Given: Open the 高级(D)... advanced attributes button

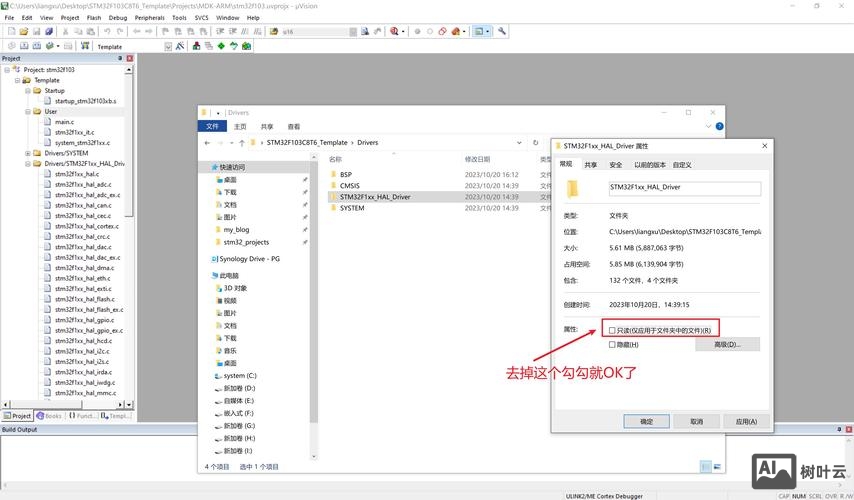Looking at the screenshot, I should [x=727, y=344].
